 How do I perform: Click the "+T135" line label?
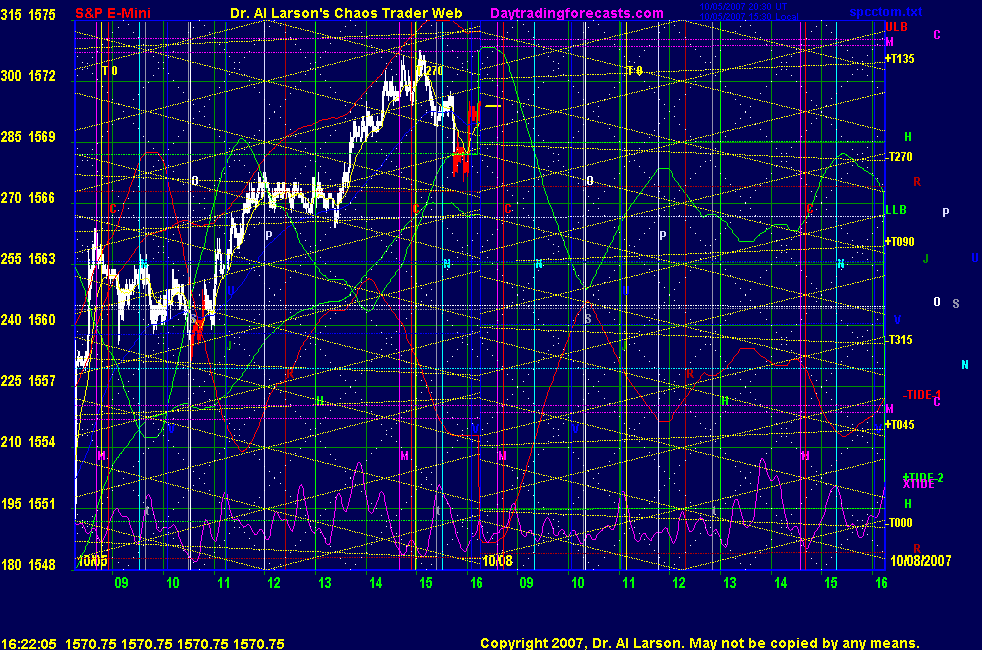point(899,59)
